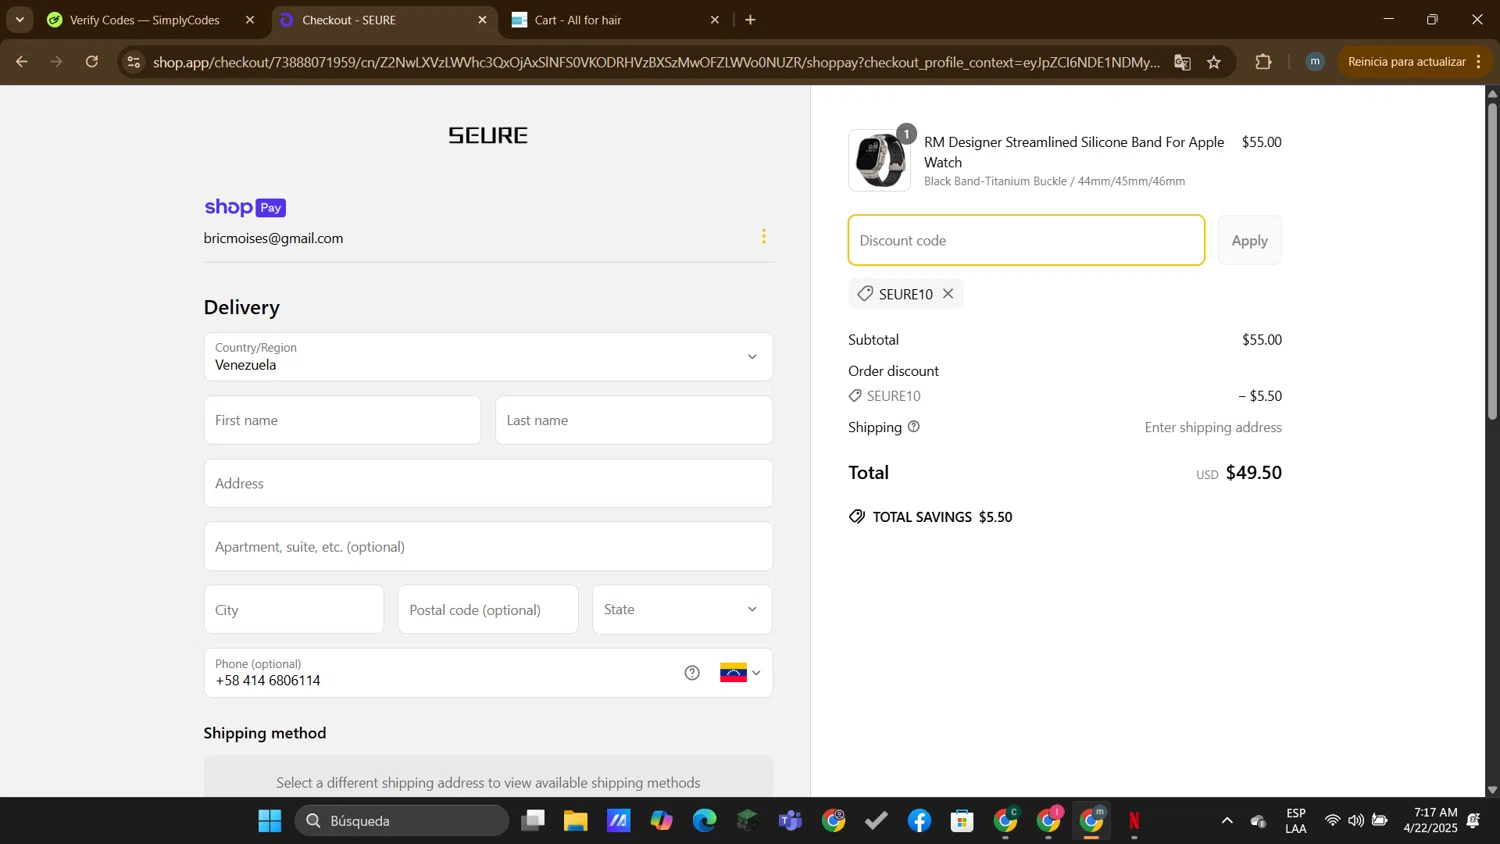The width and height of the screenshot is (1500, 844).
Task: Open Task View from taskbar
Action: coord(533,821)
